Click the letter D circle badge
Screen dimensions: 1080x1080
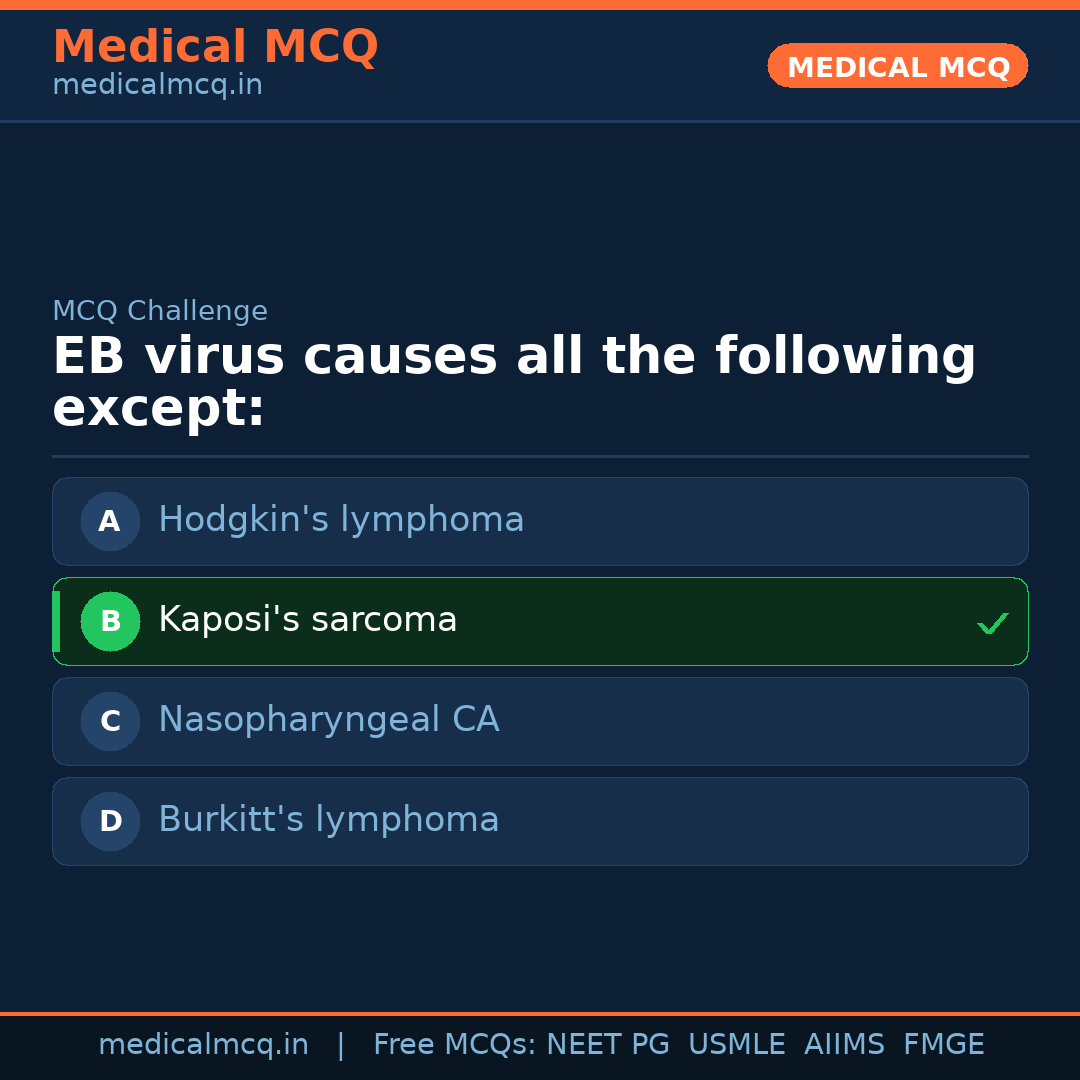(110, 821)
